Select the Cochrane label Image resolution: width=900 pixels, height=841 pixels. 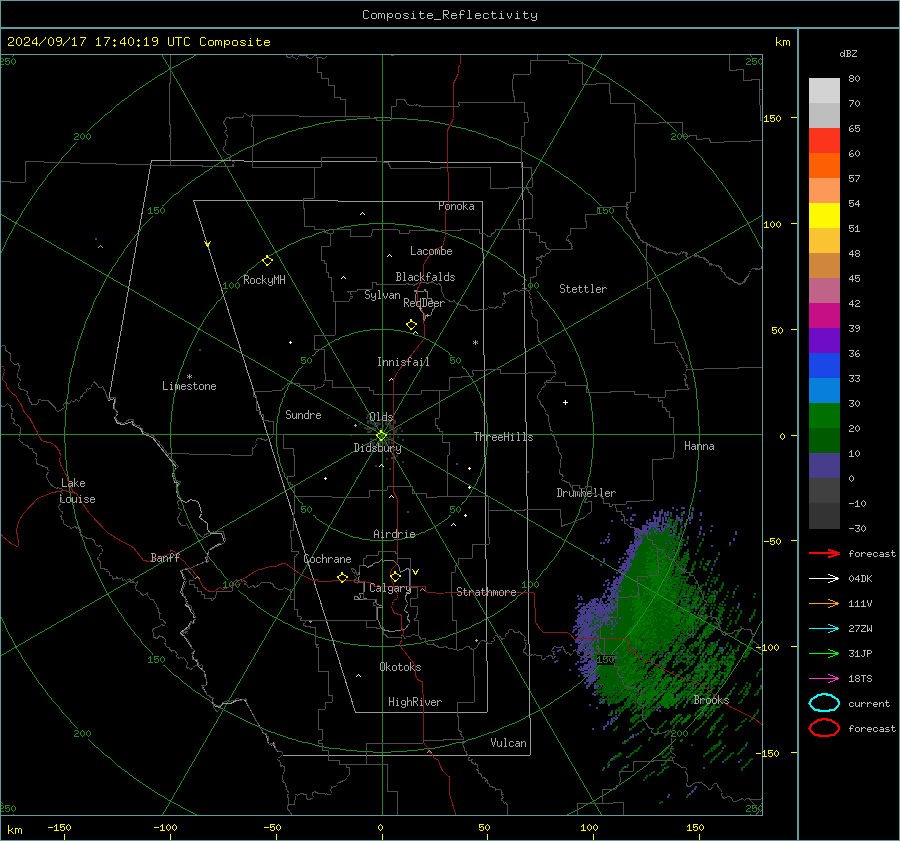[x=327, y=559]
